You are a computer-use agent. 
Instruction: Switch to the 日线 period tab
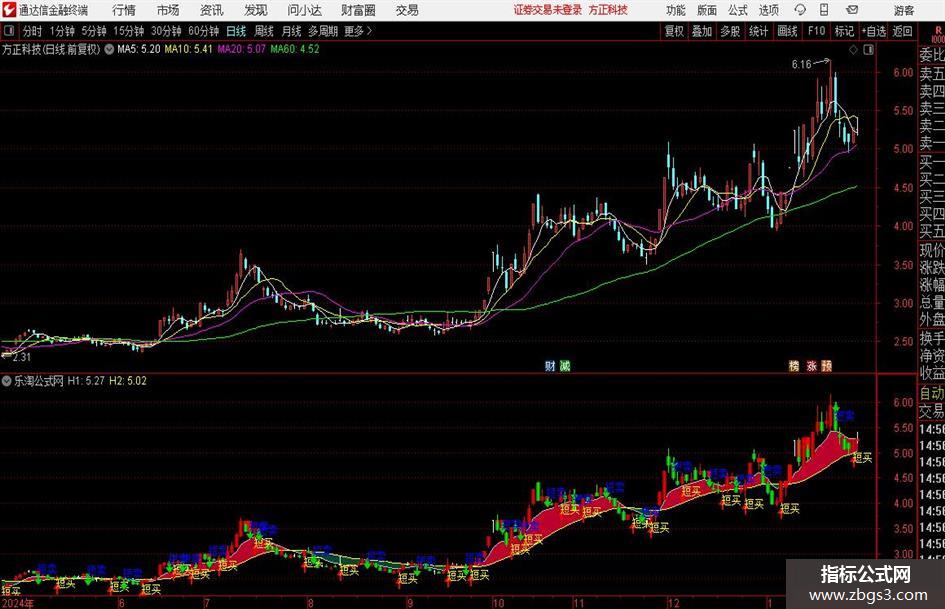click(236, 31)
